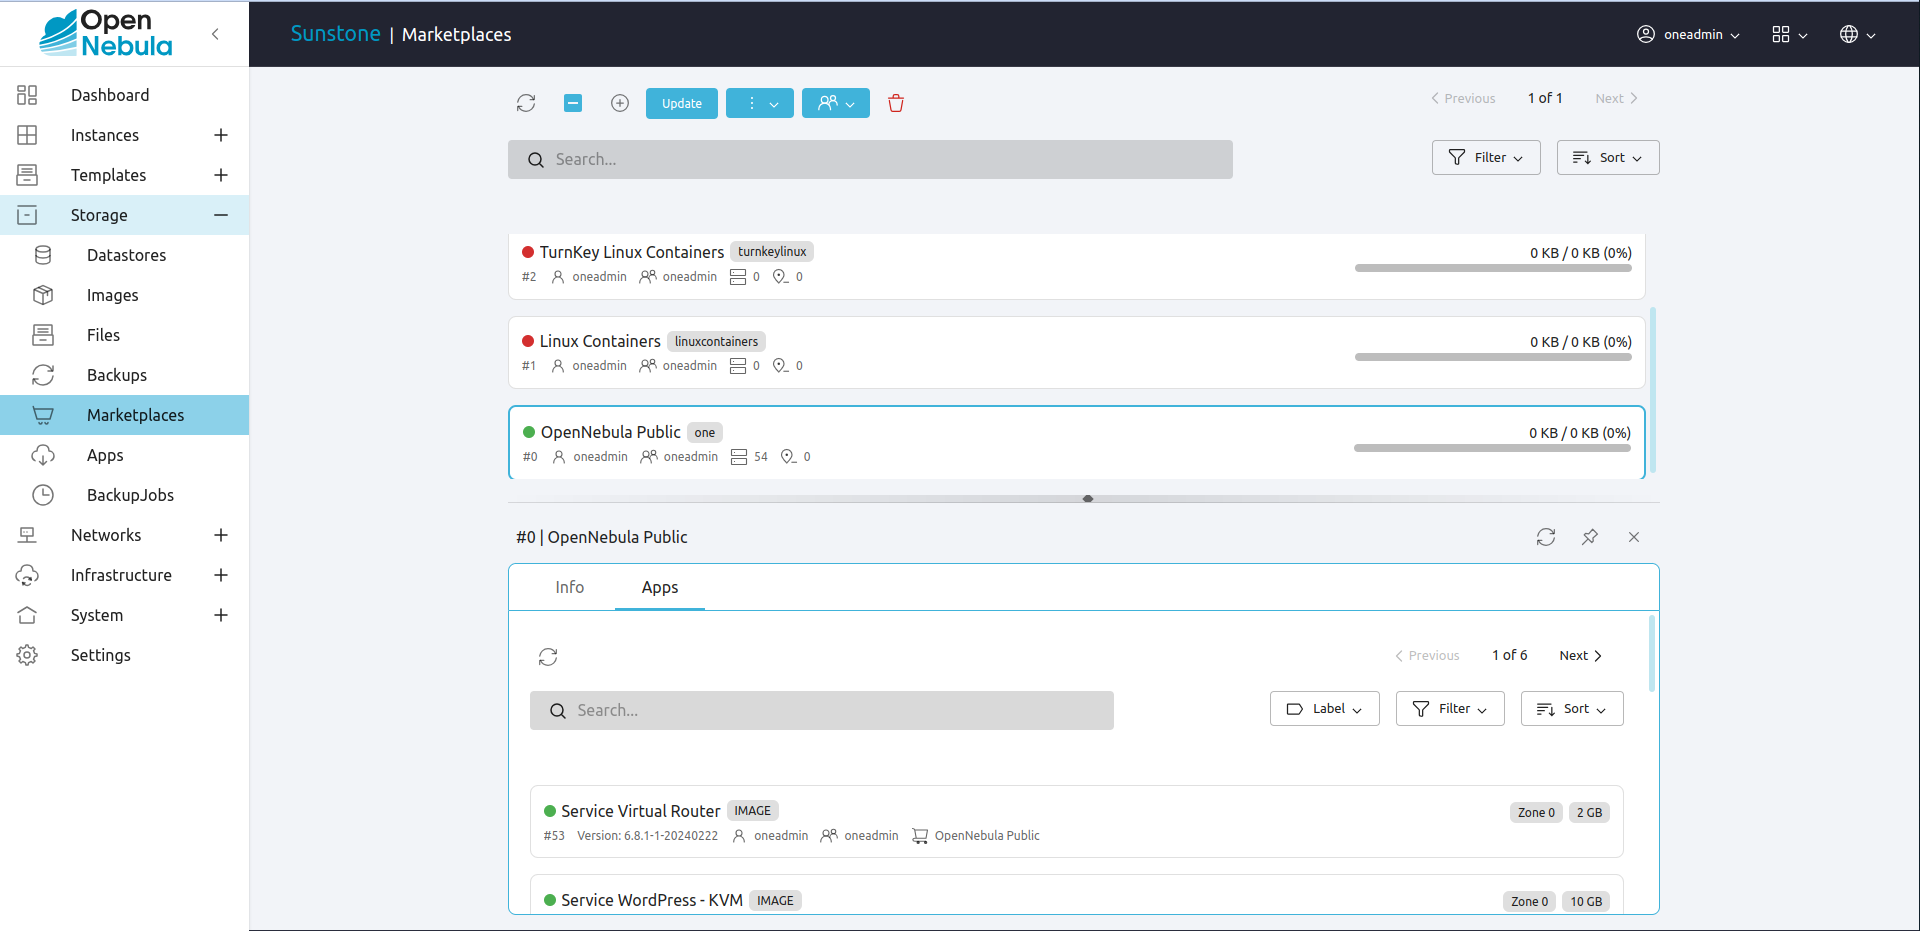Image resolution: width=1920 pixels, height=931 pixels.
Task: Expand the System section
Action: click(x=221, y=615)
